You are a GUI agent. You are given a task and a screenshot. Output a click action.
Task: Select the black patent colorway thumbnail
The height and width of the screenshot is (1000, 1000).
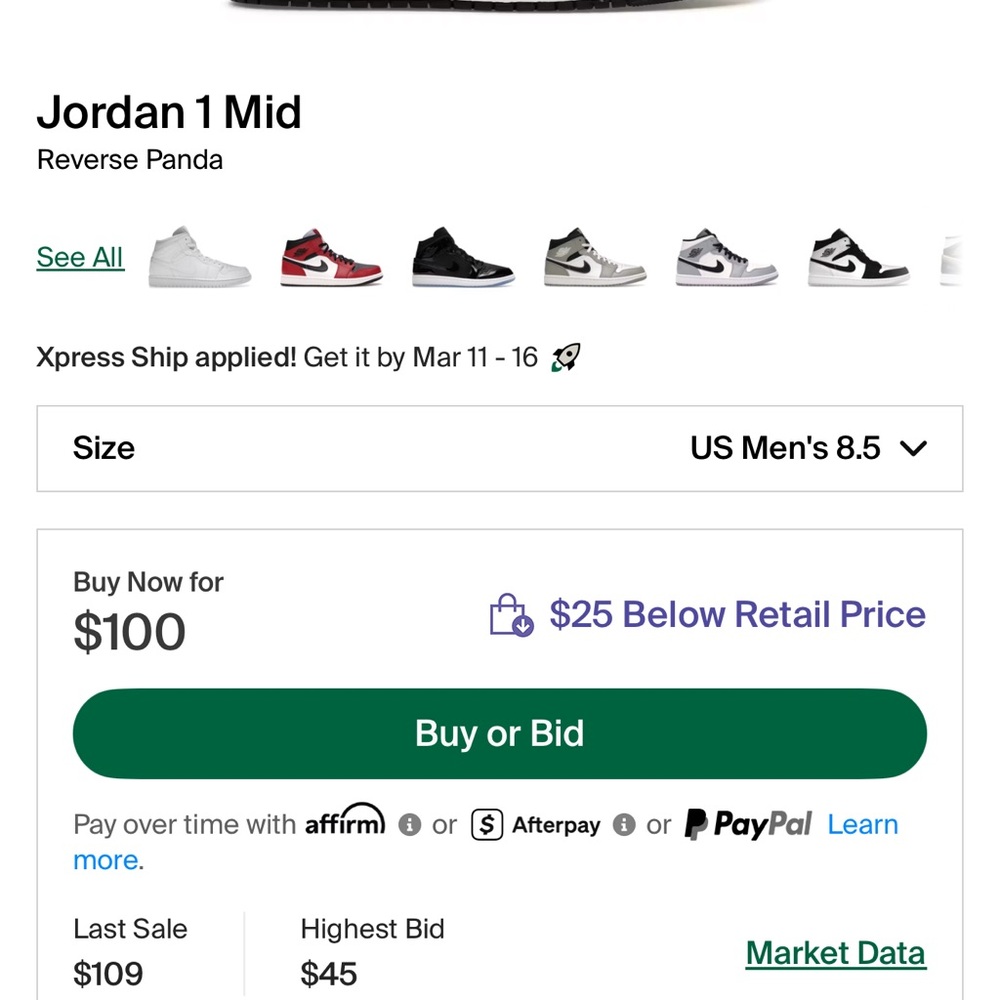click(x=462, y=258)
